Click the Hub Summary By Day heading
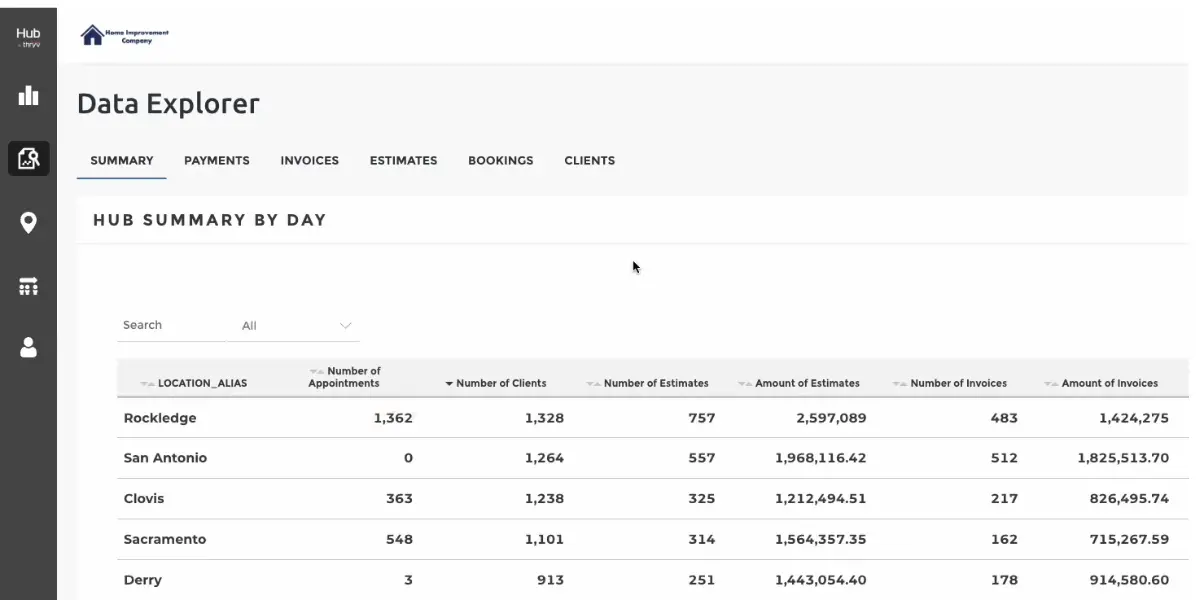 [x=210, y=220]
